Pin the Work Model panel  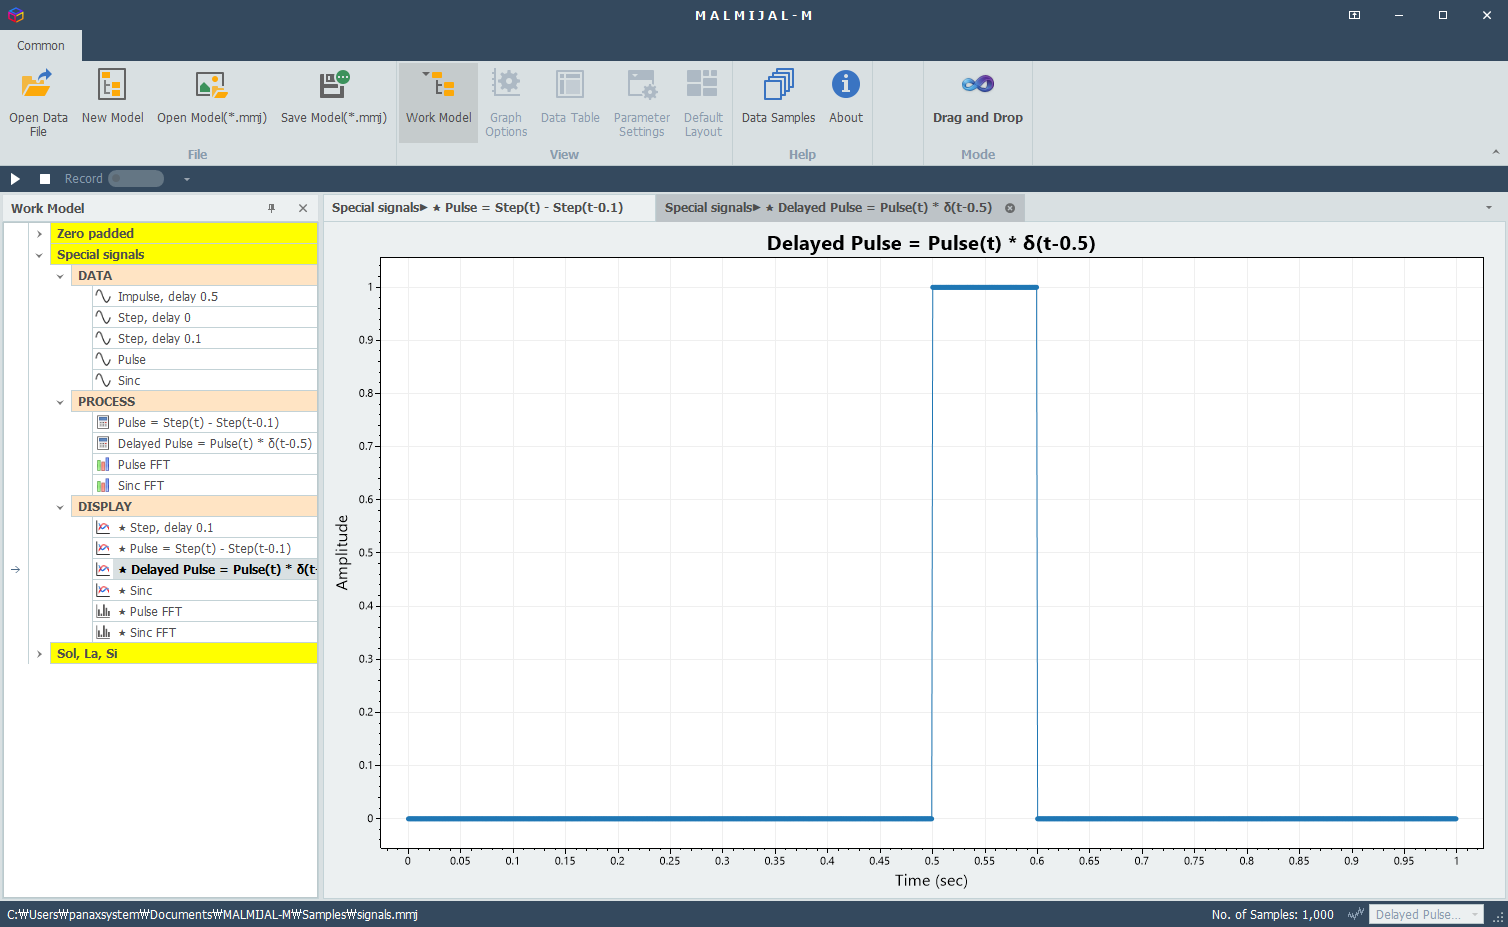[x=271, y=208]
